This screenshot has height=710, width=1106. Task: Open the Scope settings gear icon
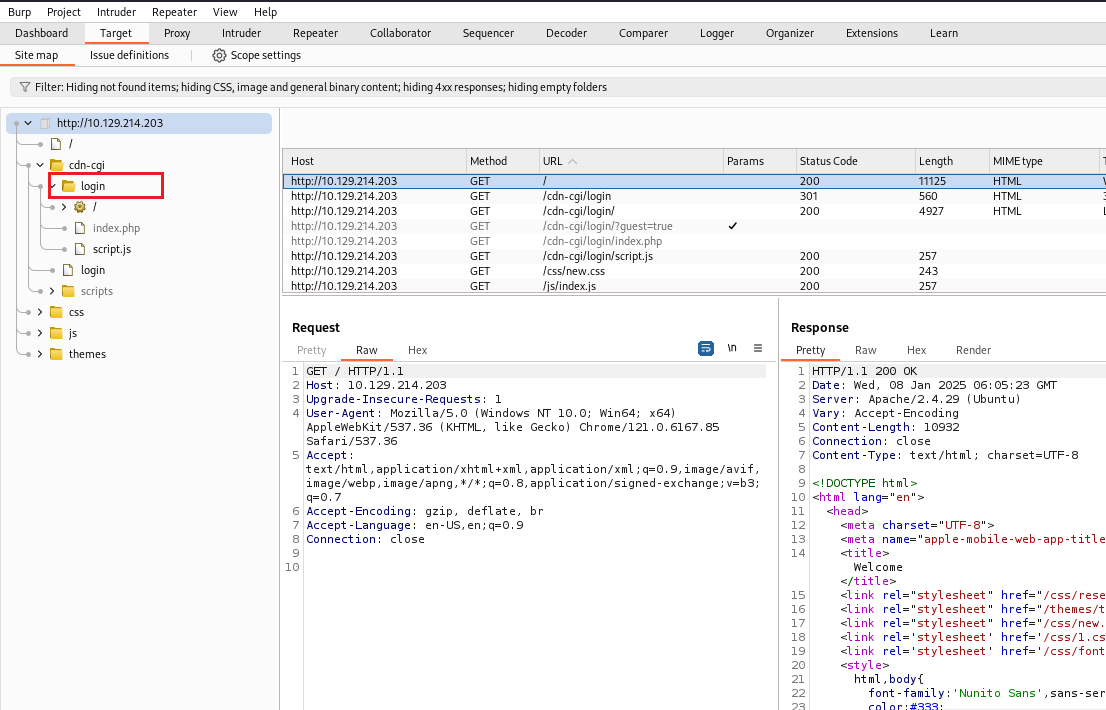click(219, 55)
